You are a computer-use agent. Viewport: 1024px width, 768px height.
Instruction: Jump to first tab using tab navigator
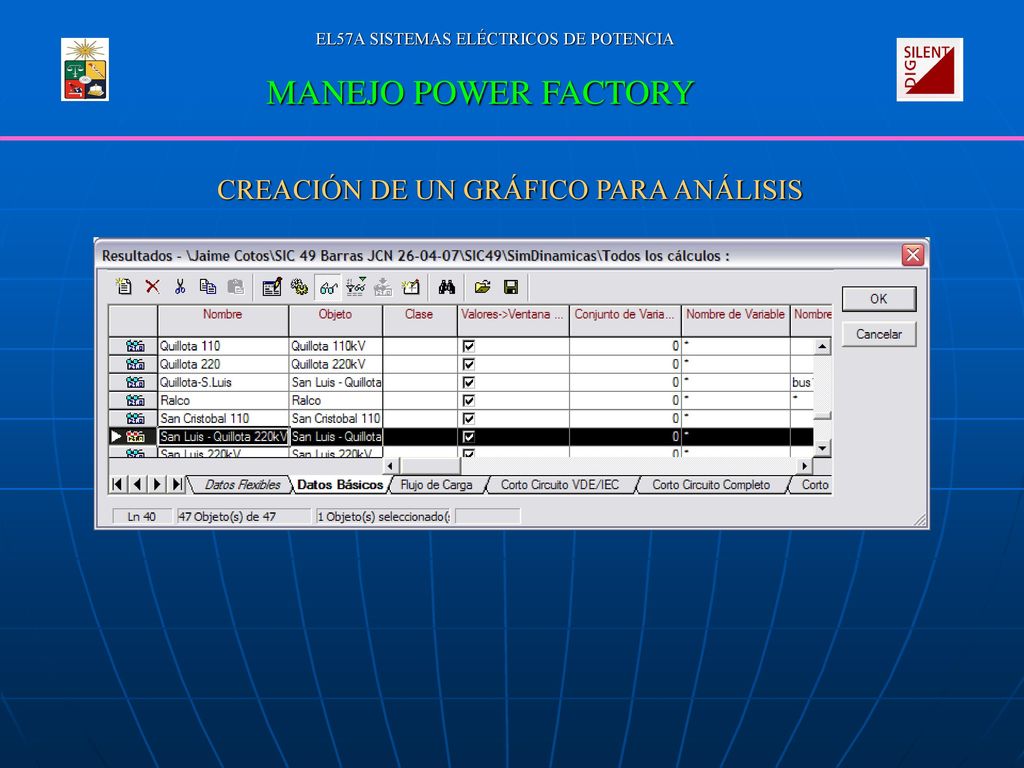coord(117,485)
